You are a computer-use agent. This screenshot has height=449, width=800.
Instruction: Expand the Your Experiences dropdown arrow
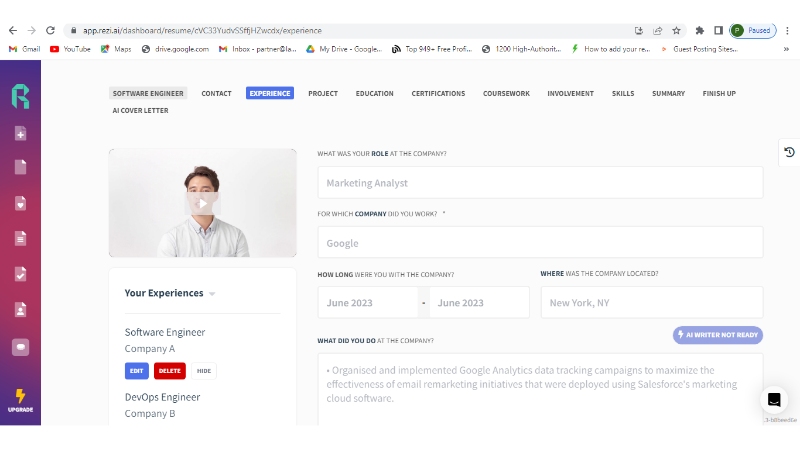tap(212, 294)
